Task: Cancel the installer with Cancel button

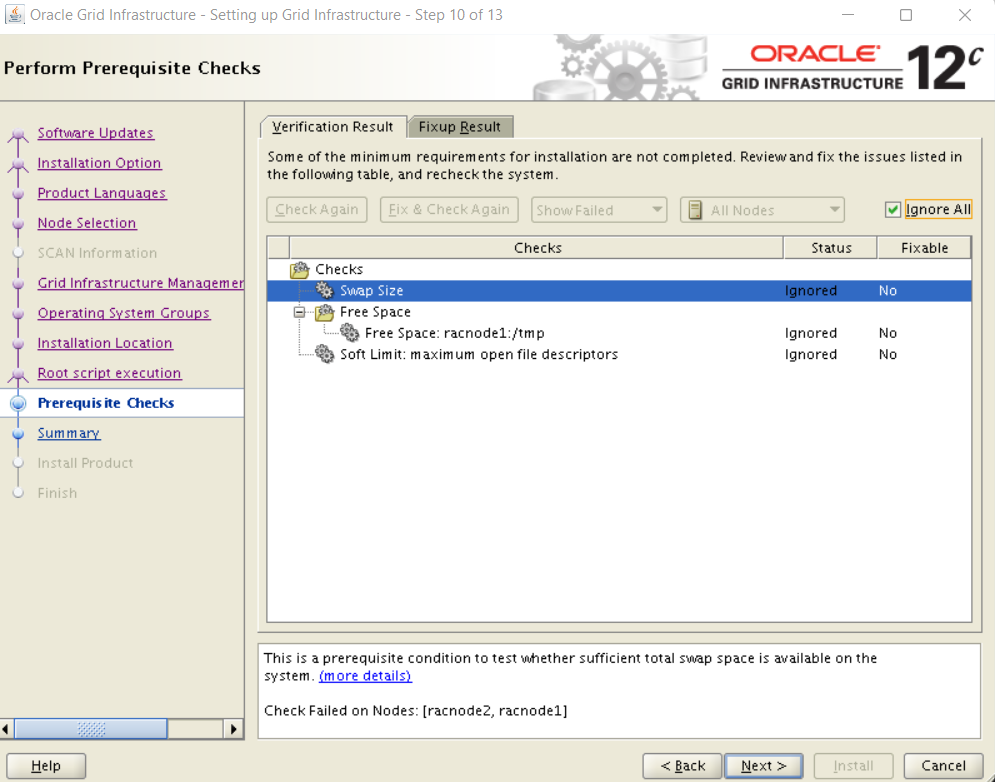Action: click(x=944, y=766)
